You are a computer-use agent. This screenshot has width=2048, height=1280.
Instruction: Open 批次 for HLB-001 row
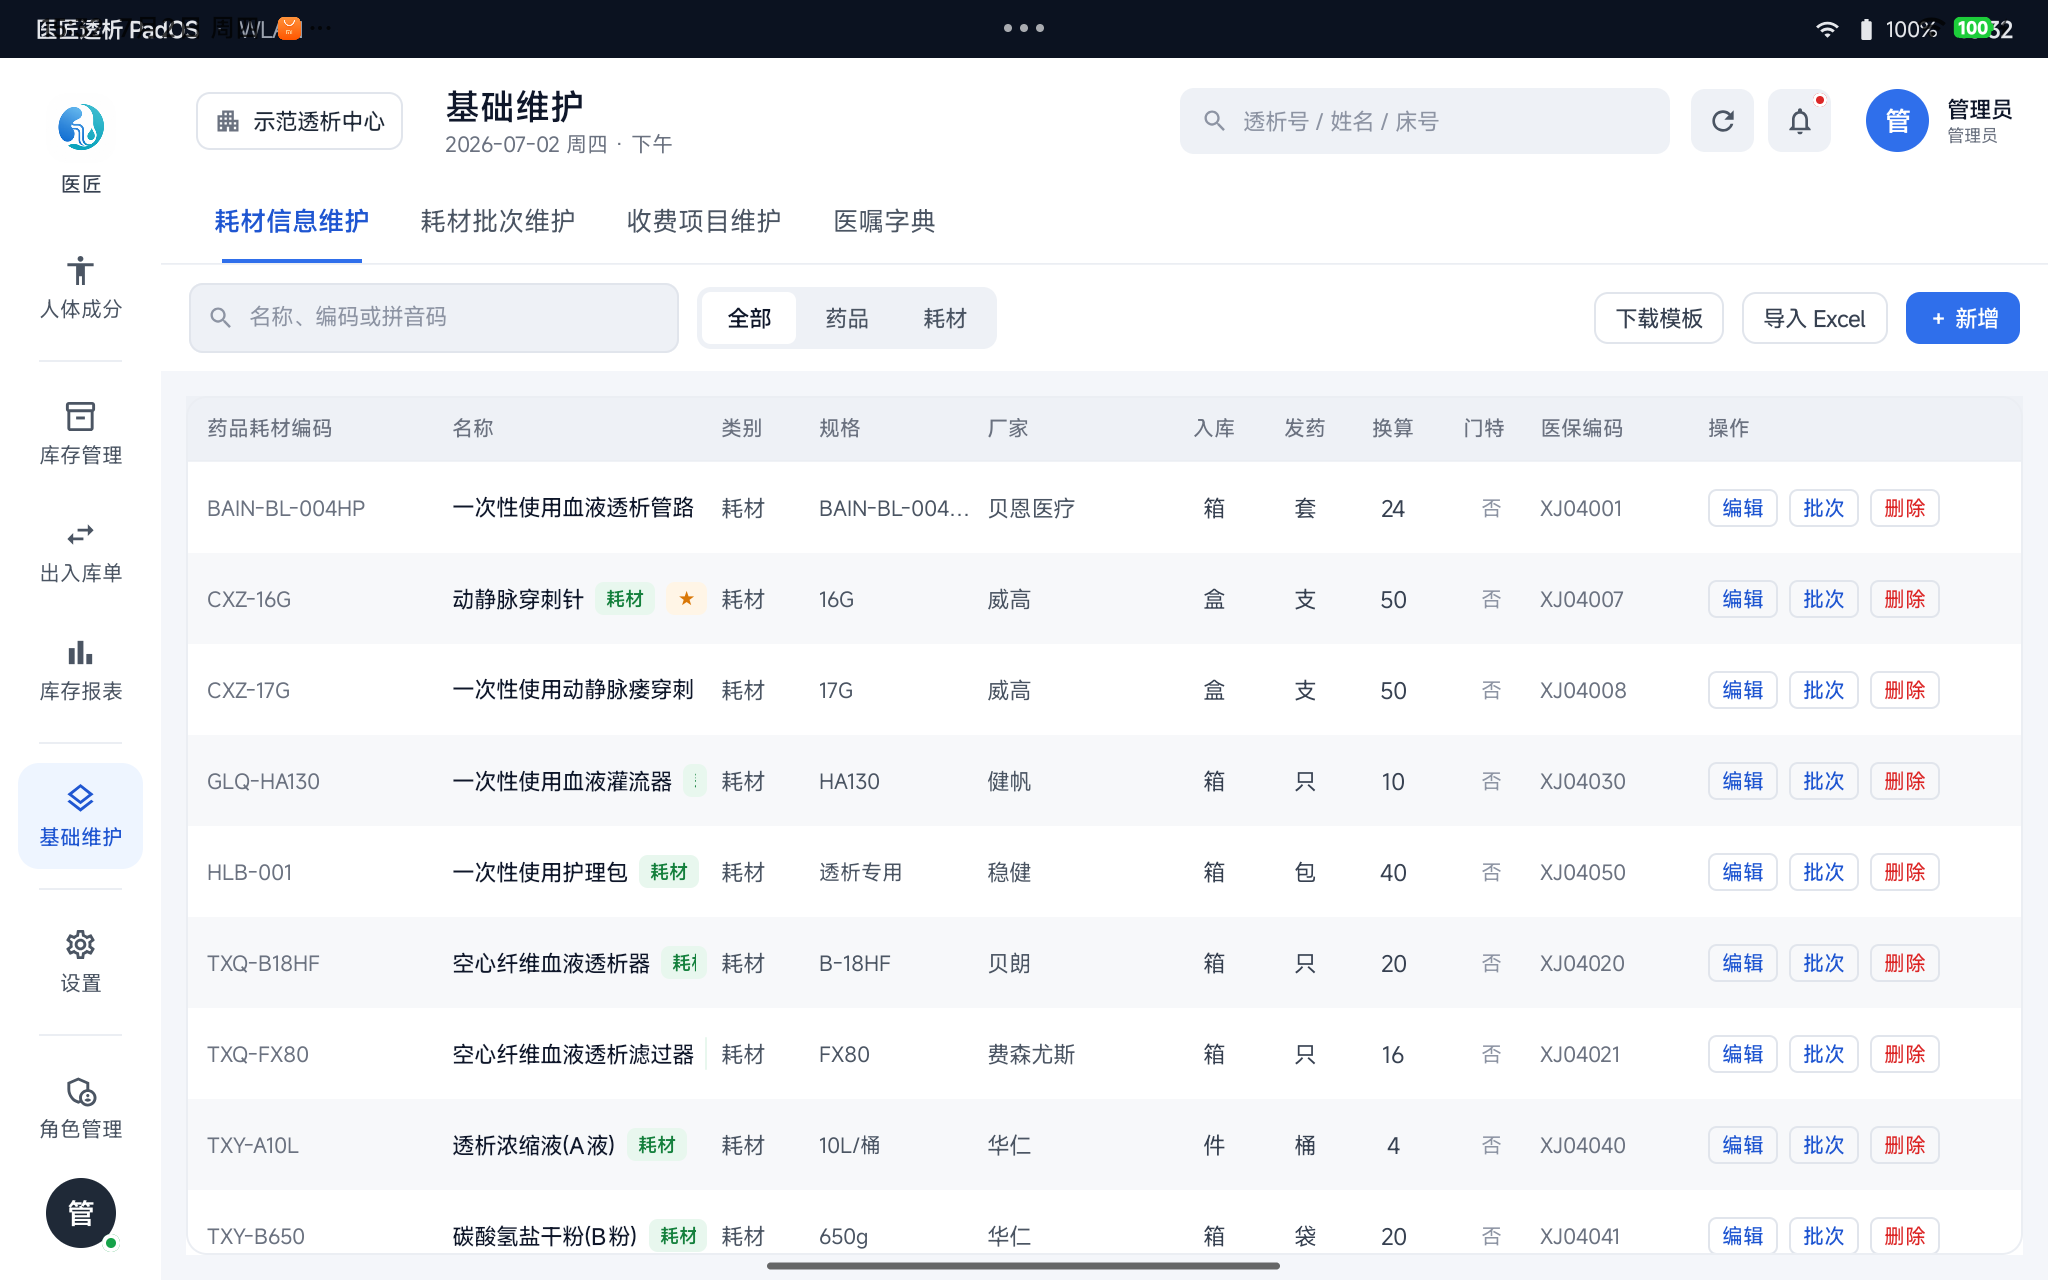click(1823, 872)
